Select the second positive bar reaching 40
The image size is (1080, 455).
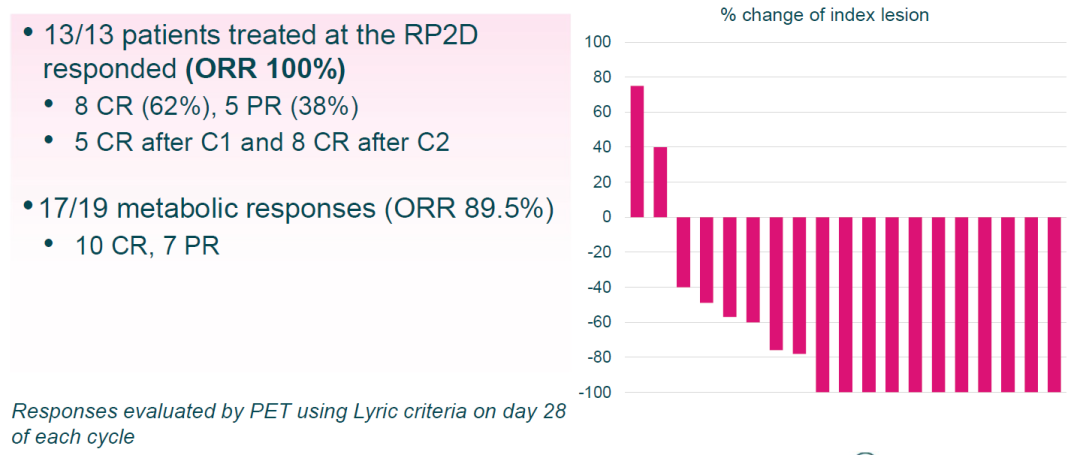(660, 182)
